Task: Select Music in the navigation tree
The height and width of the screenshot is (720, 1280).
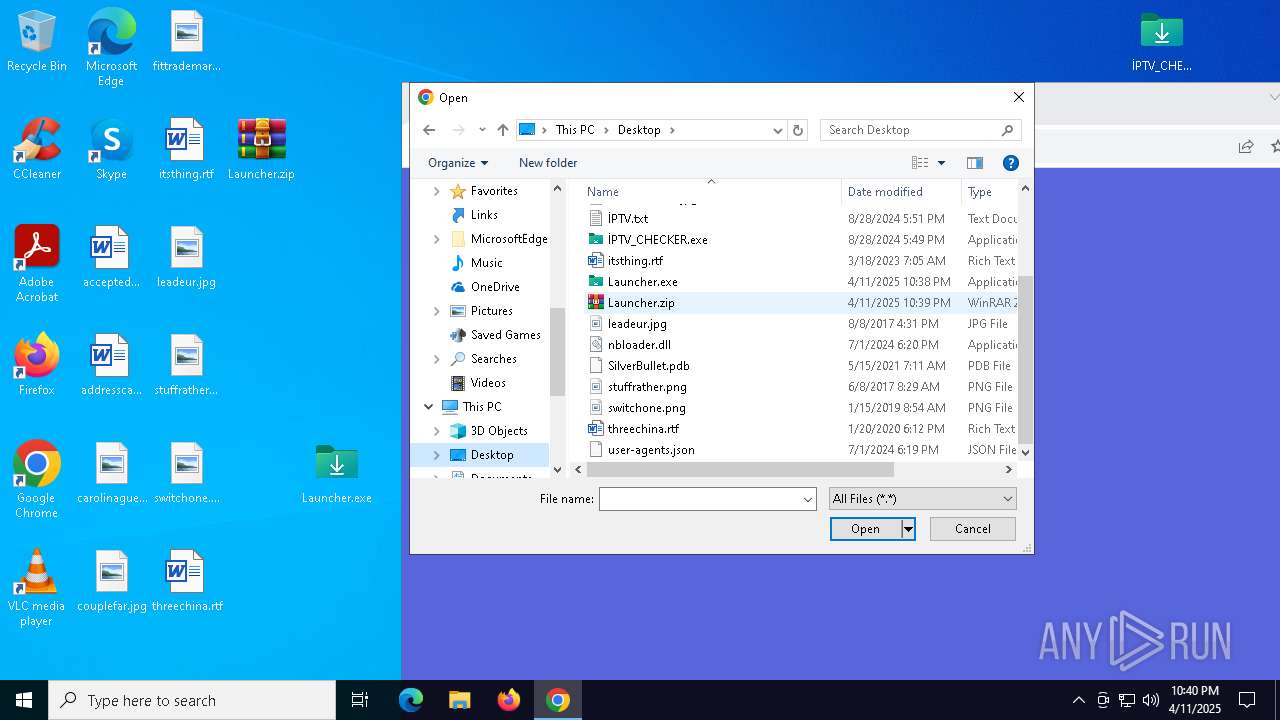Action: pos(486,263)
